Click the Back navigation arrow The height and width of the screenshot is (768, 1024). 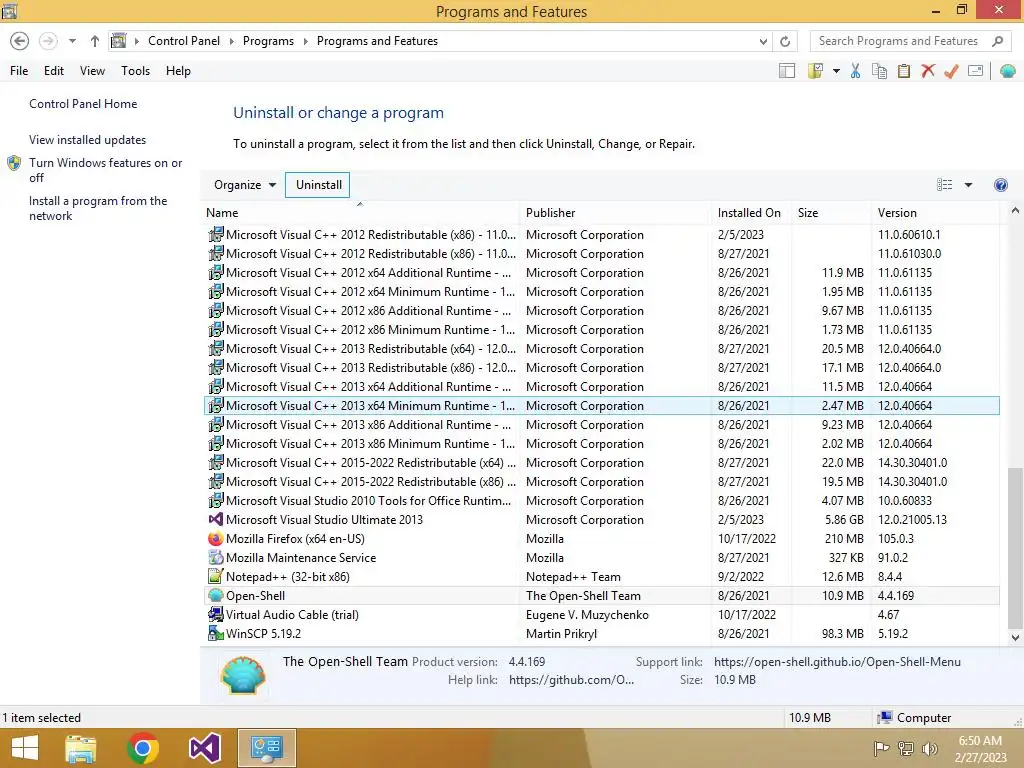click(20, 41)
